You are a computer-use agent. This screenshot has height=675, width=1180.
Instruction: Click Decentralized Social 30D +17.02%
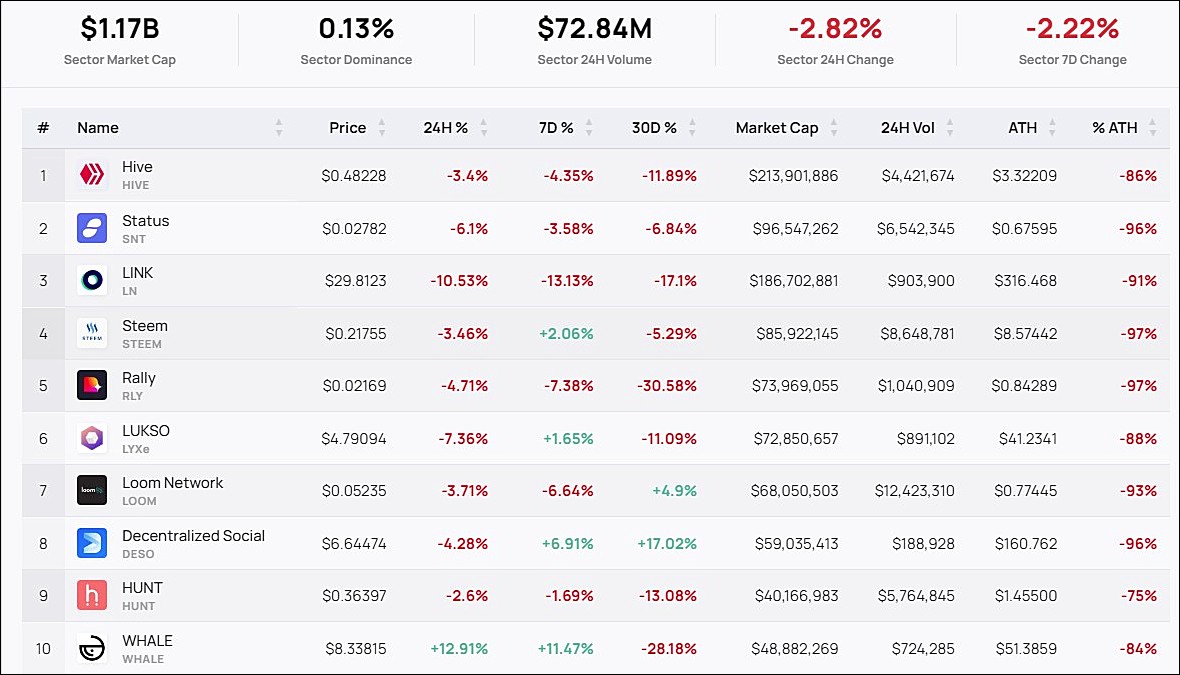(667, 543)
